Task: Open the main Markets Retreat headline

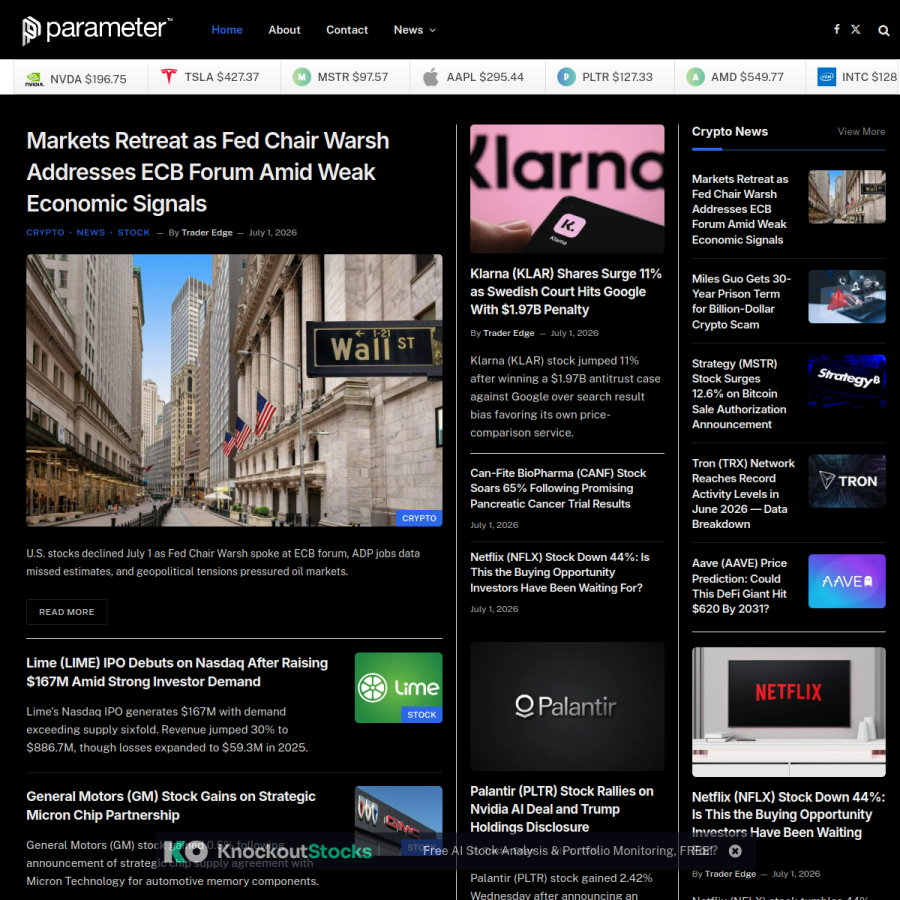Action: (x=208, y=172)
